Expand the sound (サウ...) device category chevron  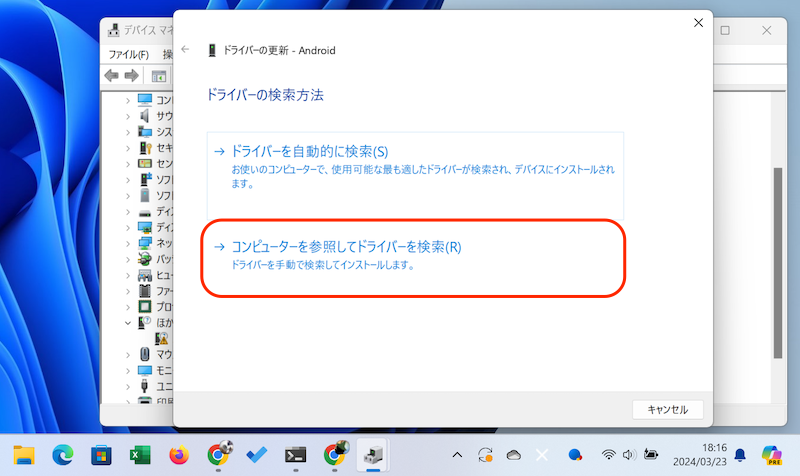[127, 116]
